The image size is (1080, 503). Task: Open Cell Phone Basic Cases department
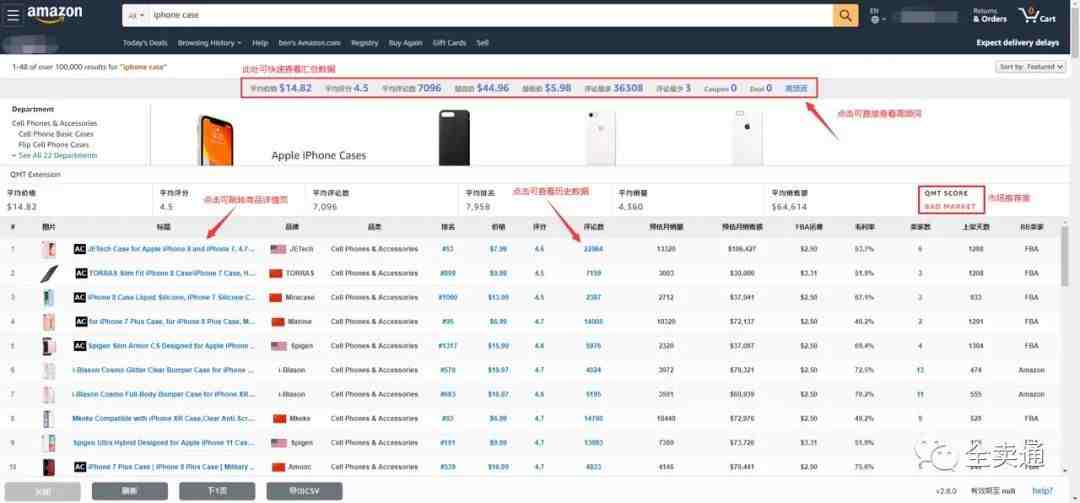click(x=56, y=134)
